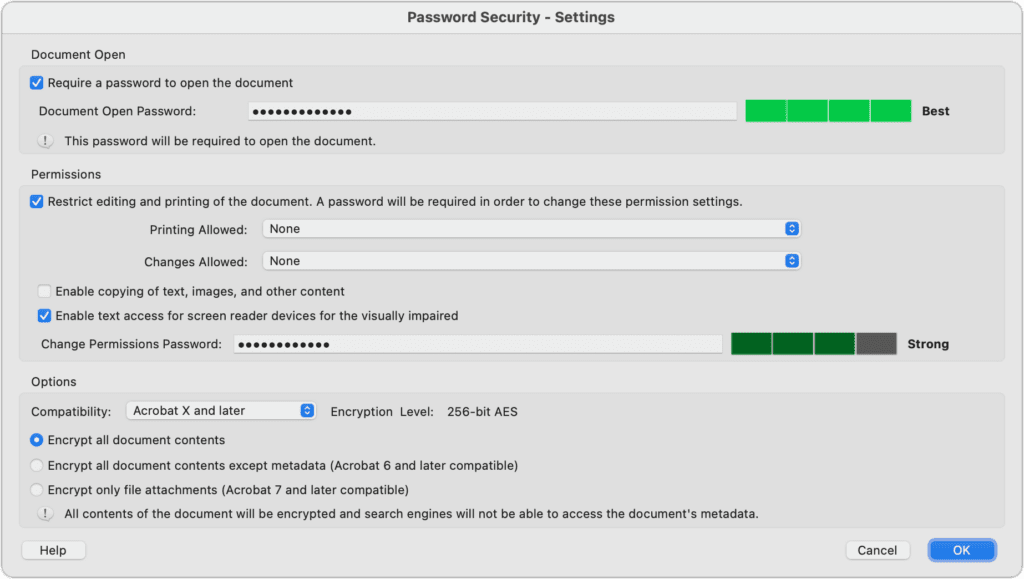Select Encrypt only file attachments option
This screenshot has height=579, width=1024.
coord(37,490)
